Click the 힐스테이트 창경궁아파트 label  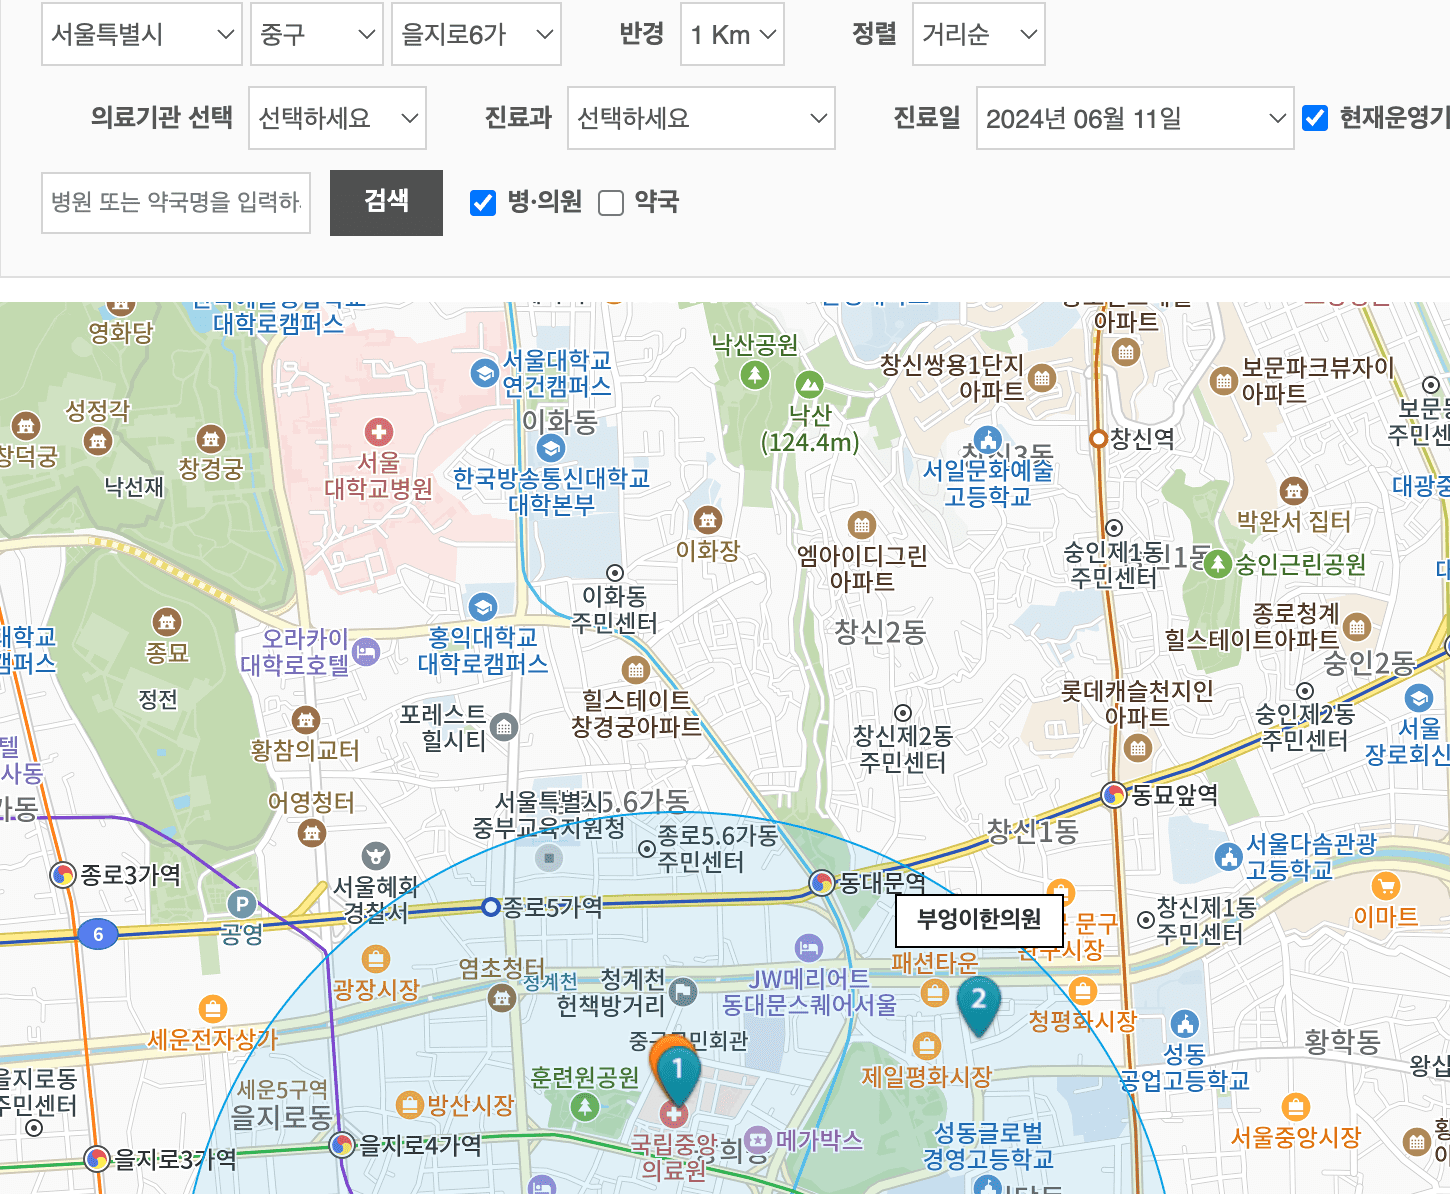coord(636,713)
